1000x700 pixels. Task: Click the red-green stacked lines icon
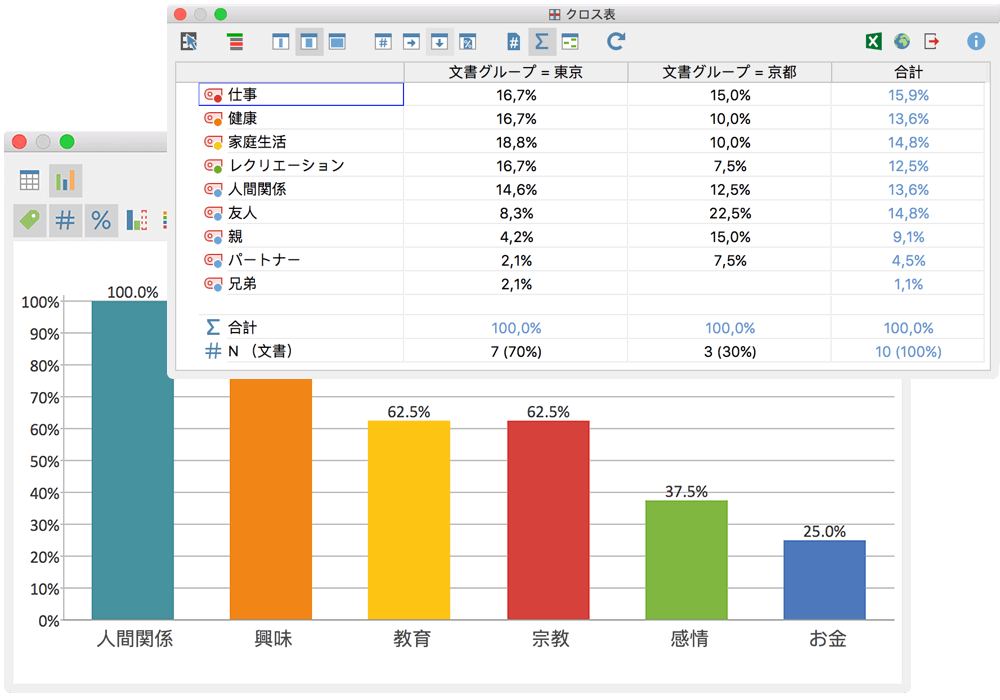click(x=235, y=42)
